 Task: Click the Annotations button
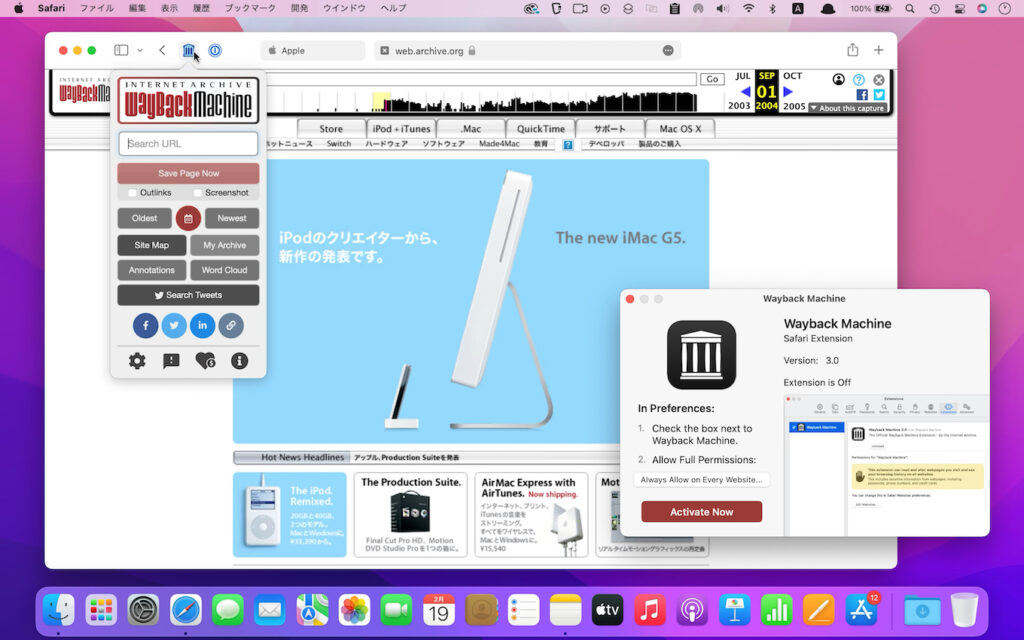click(x=152, y=270)
